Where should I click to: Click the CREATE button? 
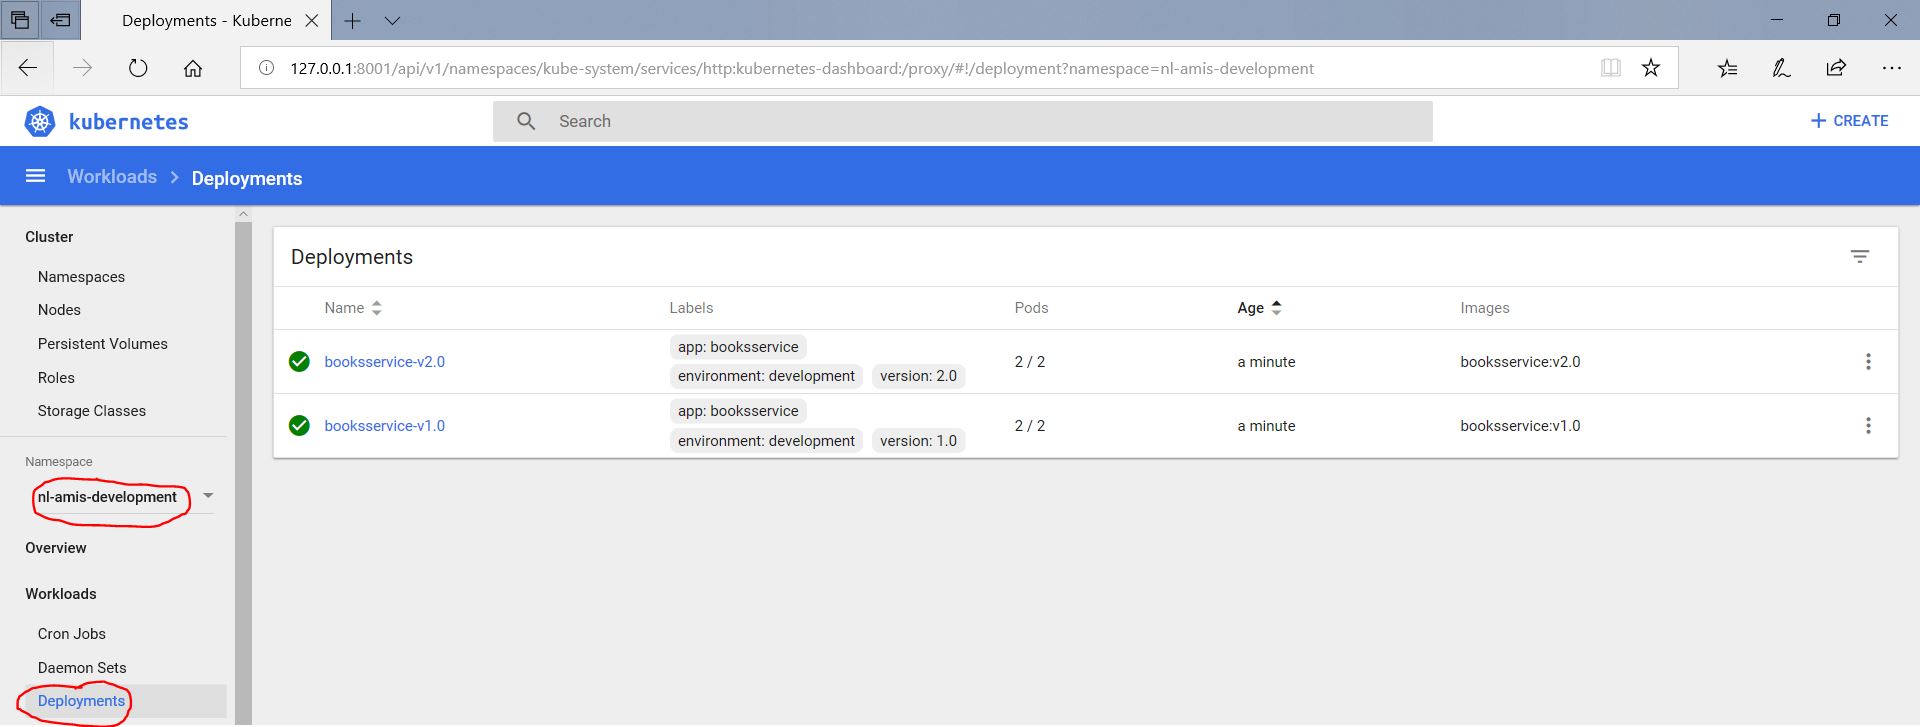(x=1848, y=121)
